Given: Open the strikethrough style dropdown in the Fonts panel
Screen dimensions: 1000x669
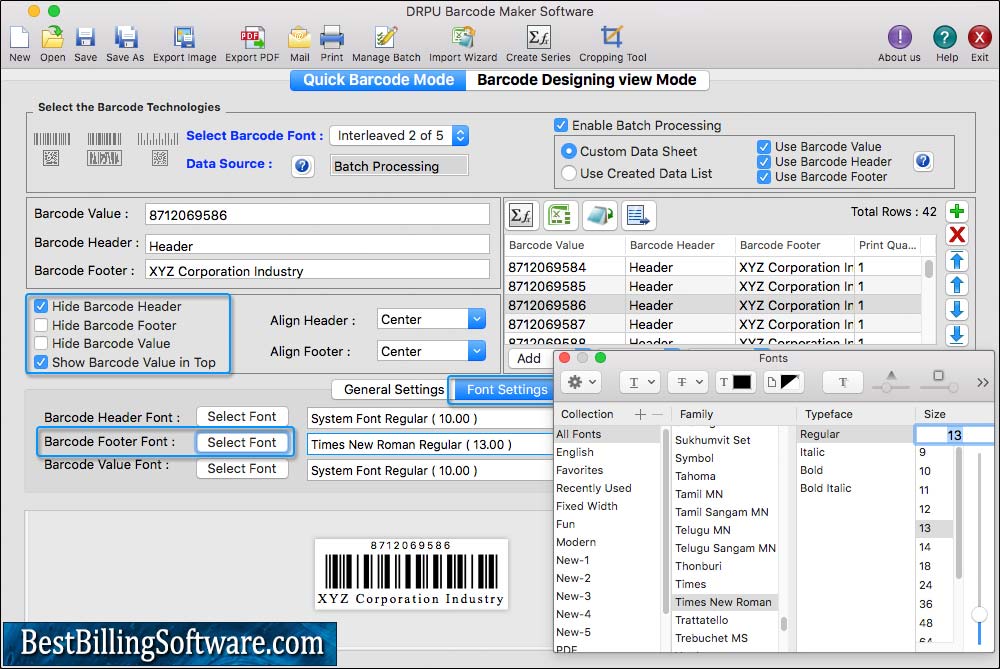Looking at the screenshot, I should pos(687,382).
